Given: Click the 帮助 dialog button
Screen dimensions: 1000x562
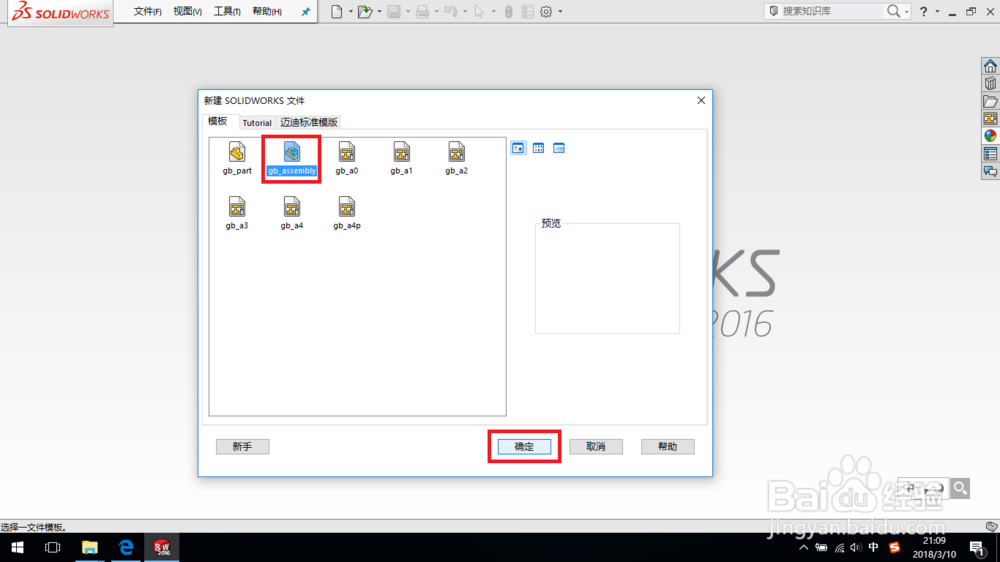Looking at the screenshot, I should click(667, 447).
